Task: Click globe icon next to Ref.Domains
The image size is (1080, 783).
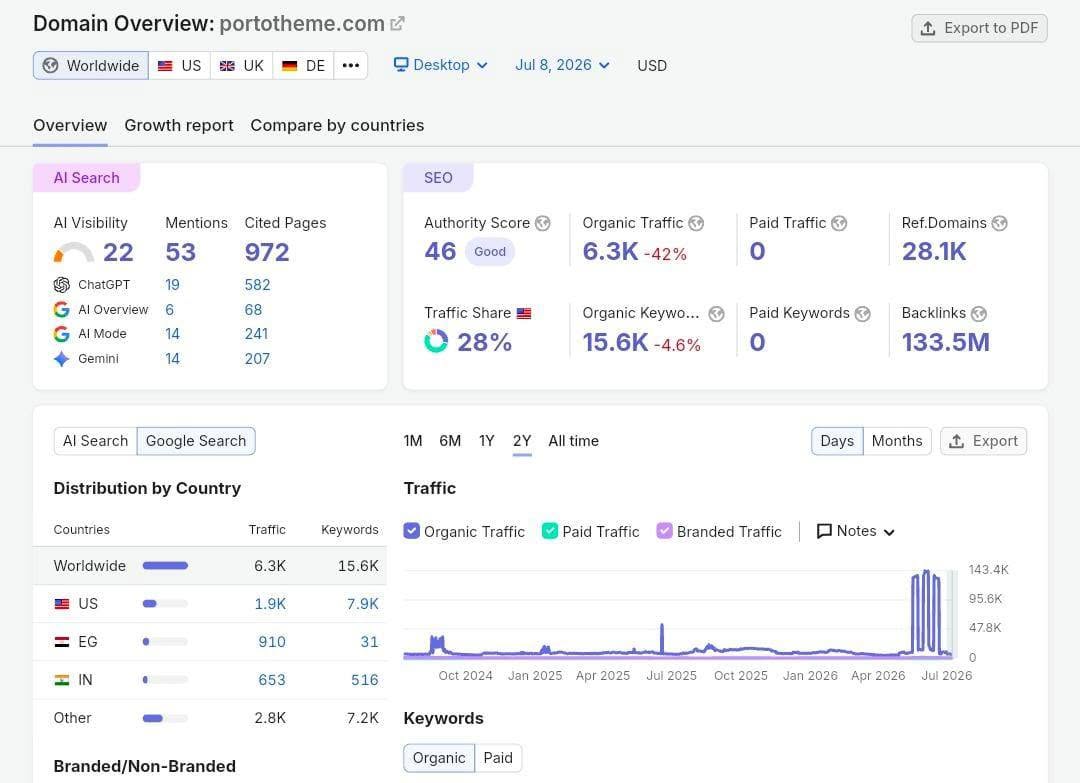Action: pos(999,223)
